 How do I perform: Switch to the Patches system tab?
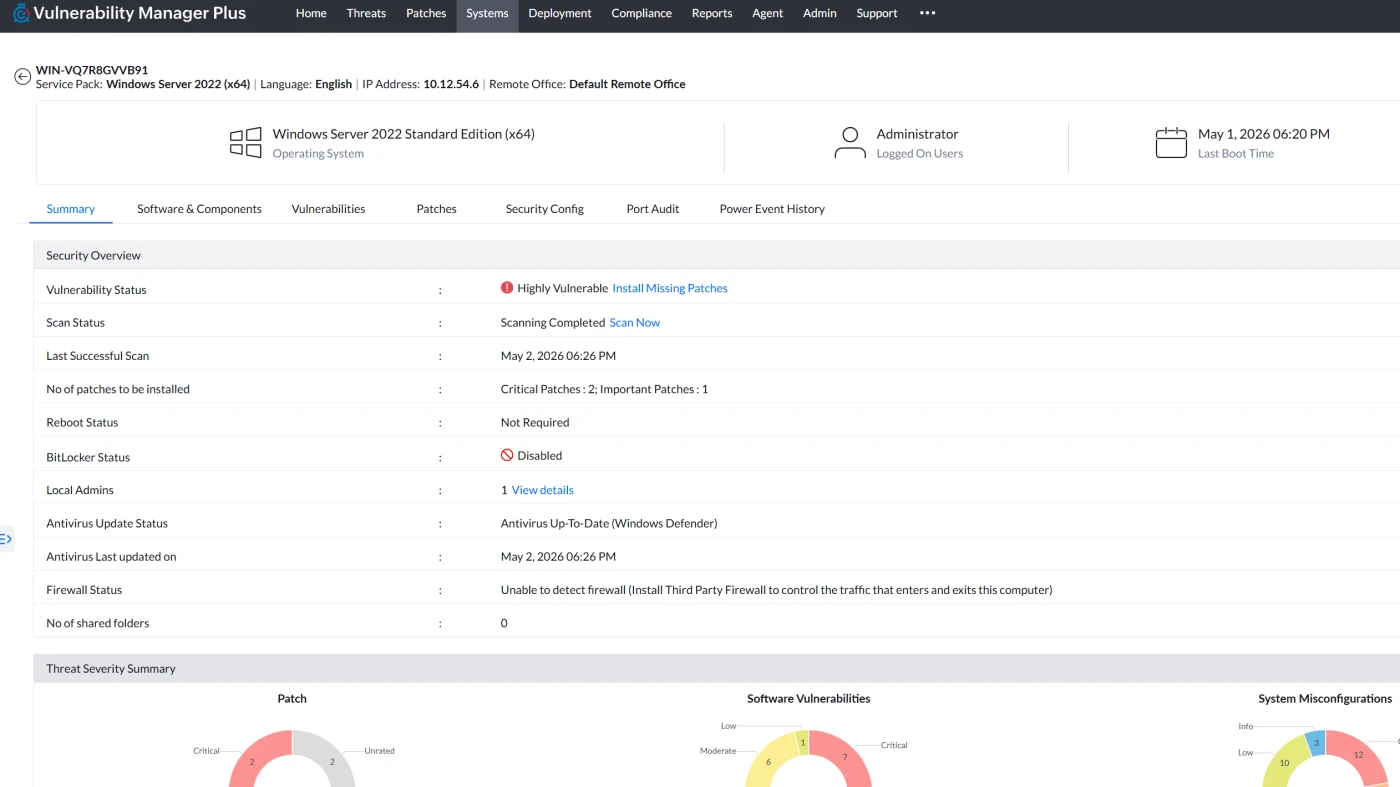437,209
